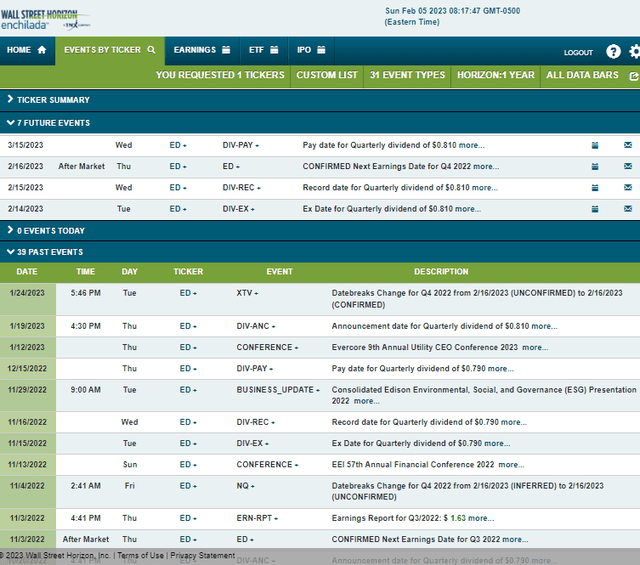Open the settings gear icon

coord(634,52)
